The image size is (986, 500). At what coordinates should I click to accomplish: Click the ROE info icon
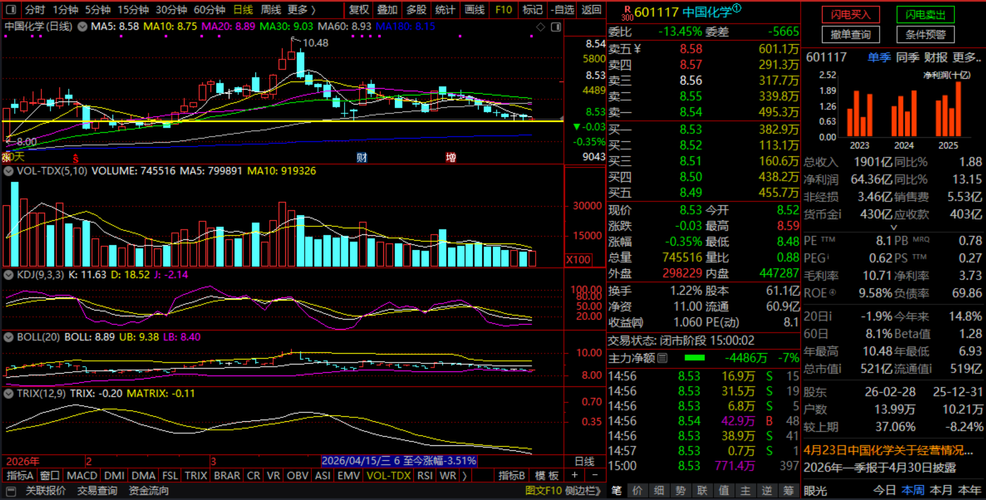point(833,292)
